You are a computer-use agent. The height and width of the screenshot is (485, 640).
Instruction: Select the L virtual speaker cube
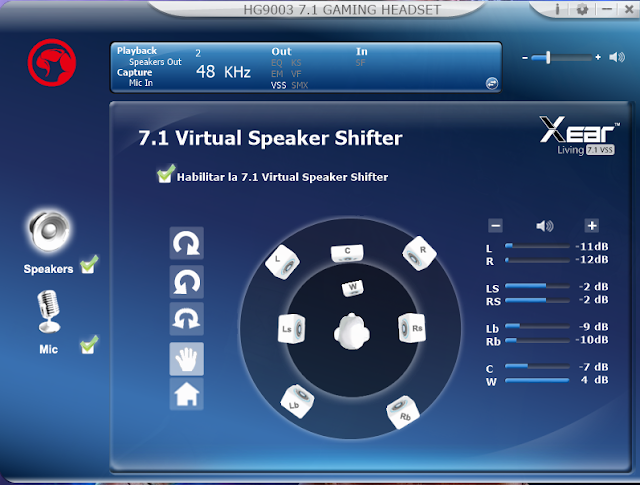coord(282,262)
